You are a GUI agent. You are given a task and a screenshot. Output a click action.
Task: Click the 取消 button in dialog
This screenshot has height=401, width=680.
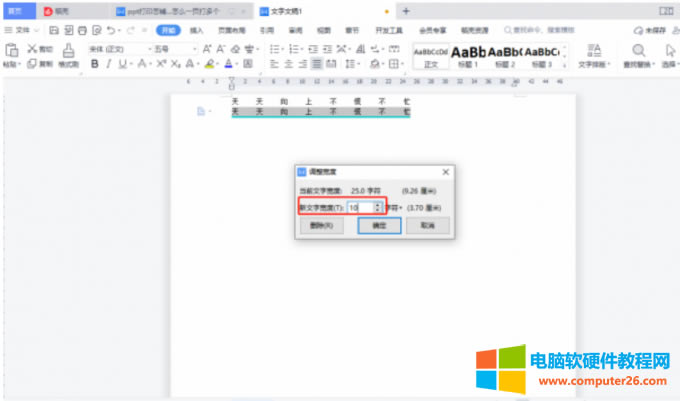click(428, 225)
